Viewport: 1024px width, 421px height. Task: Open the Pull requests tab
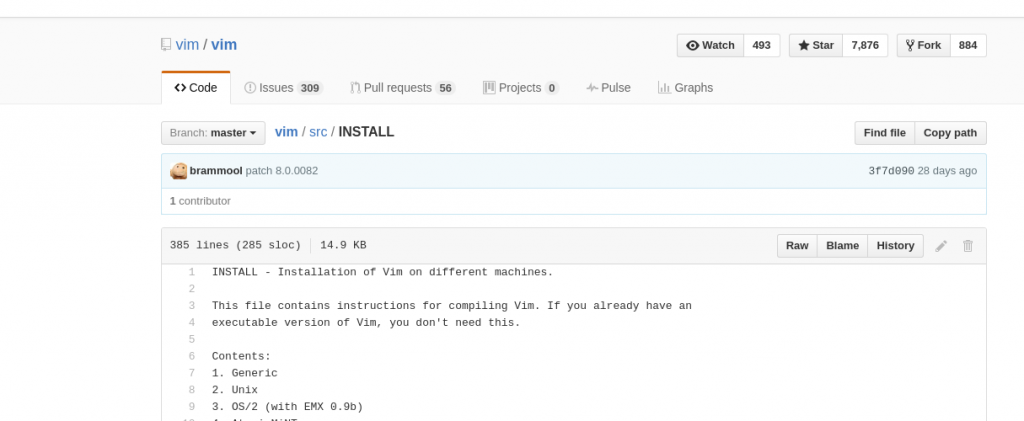coord(402,88)
